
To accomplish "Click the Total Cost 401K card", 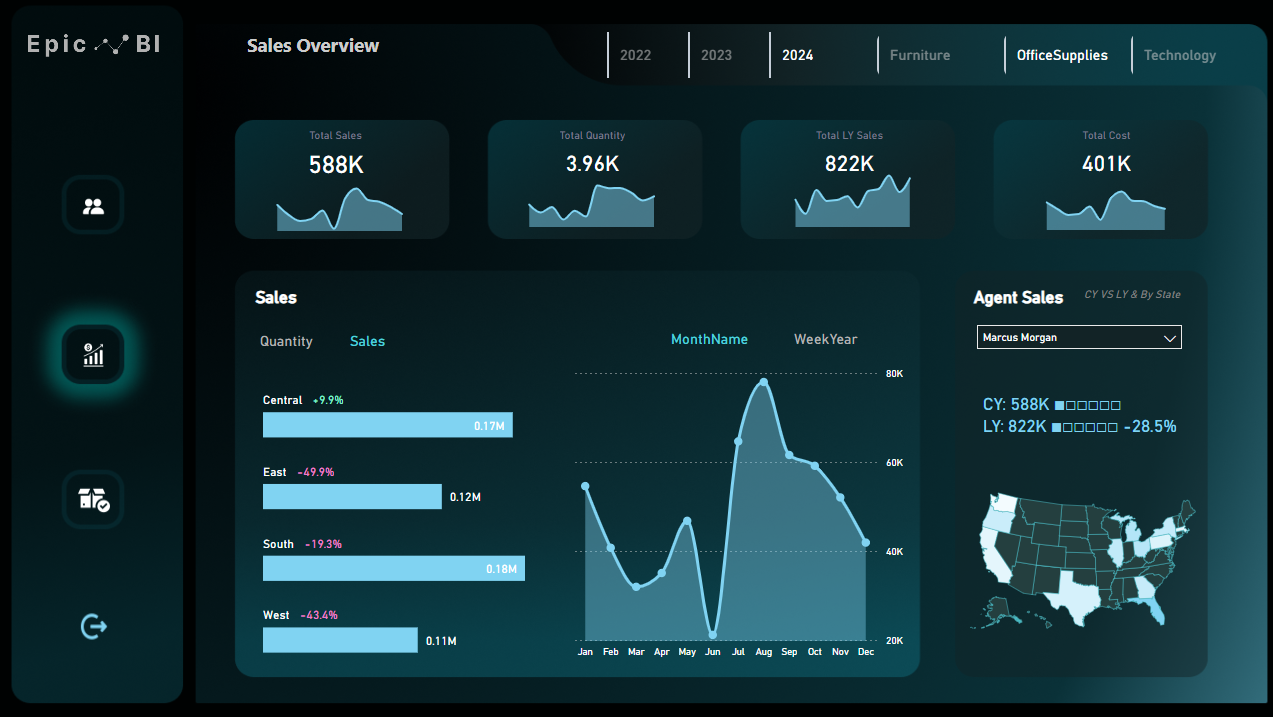I will pos(1100,179).
